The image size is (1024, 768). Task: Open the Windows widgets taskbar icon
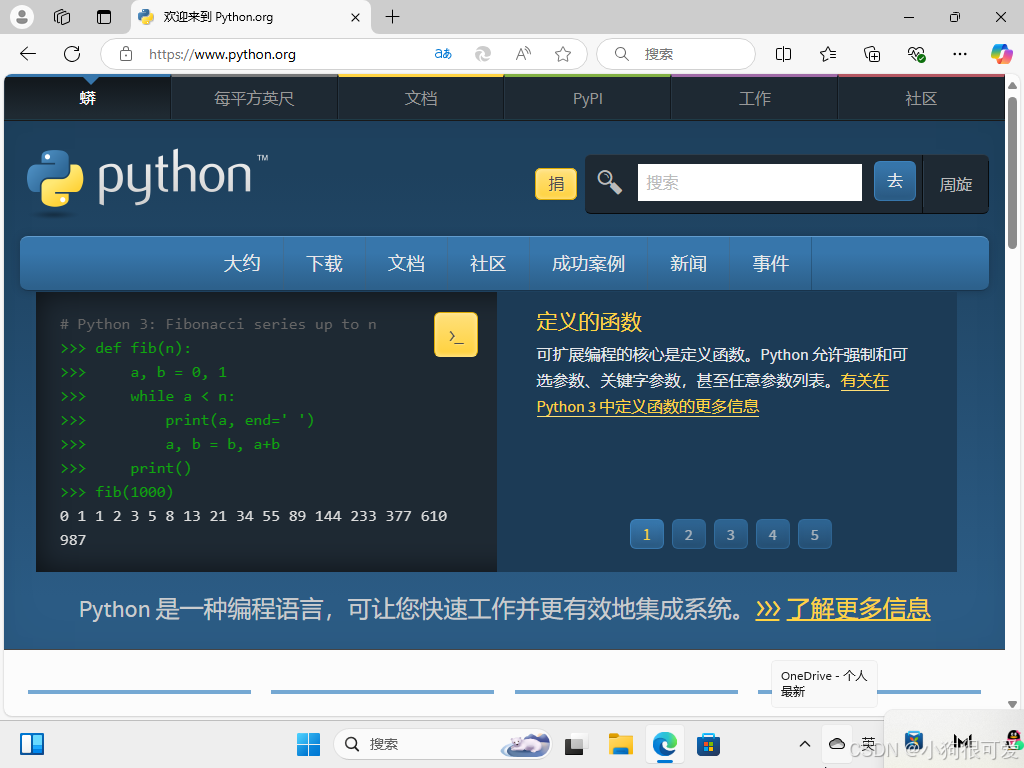point(31,744)
